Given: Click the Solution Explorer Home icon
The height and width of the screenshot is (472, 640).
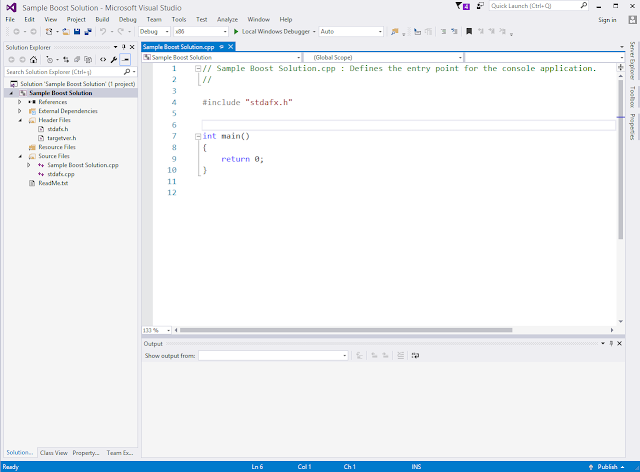Looking at the screenshot, I should tap(33, 60).
